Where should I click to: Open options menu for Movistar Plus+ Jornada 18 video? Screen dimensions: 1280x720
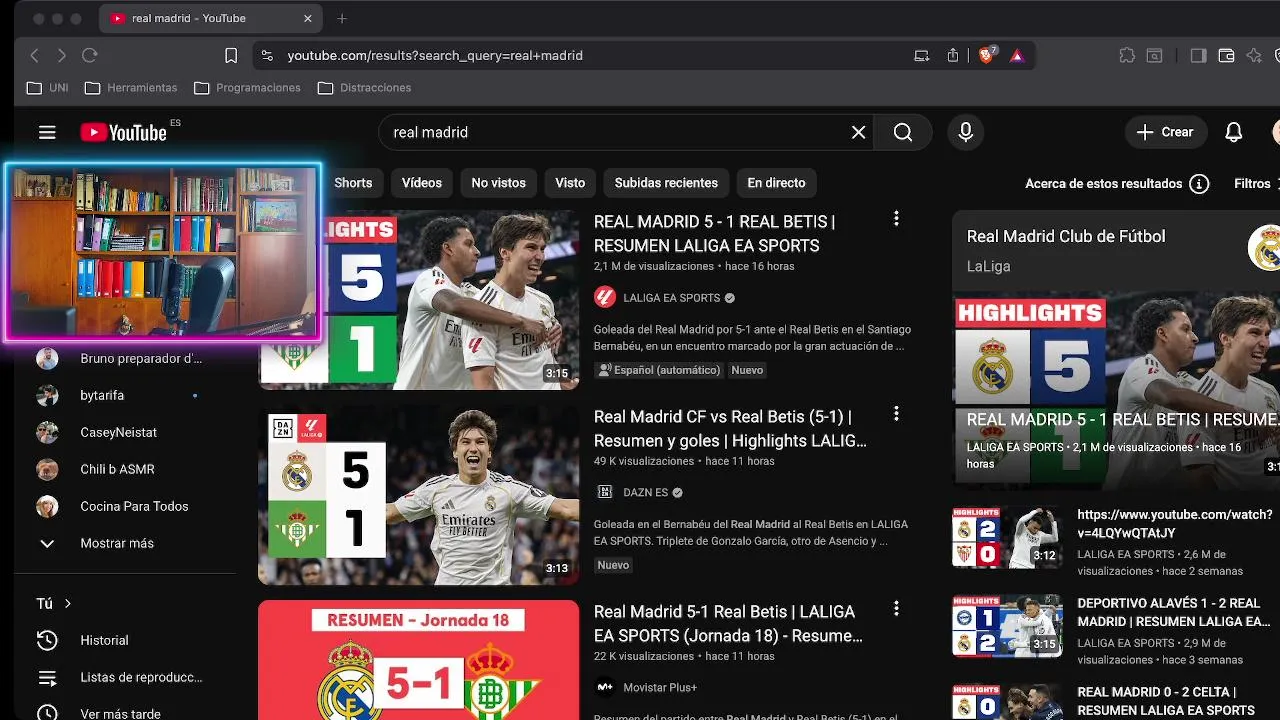pos(896,608)
